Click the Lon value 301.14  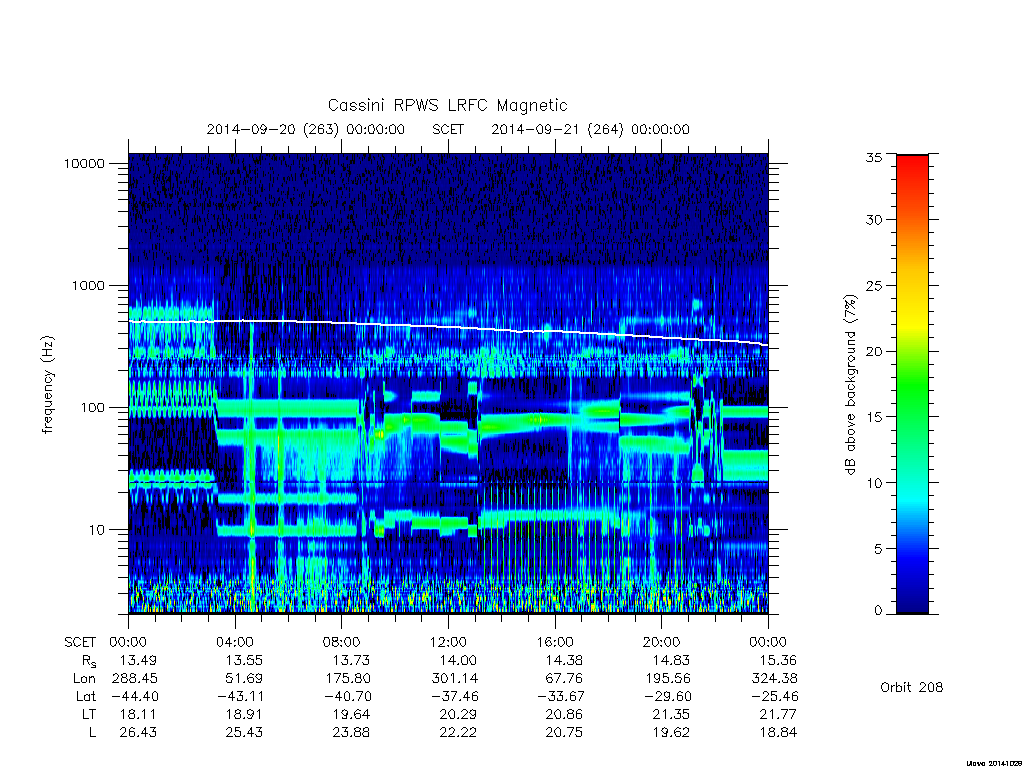[x=455, y=679]
